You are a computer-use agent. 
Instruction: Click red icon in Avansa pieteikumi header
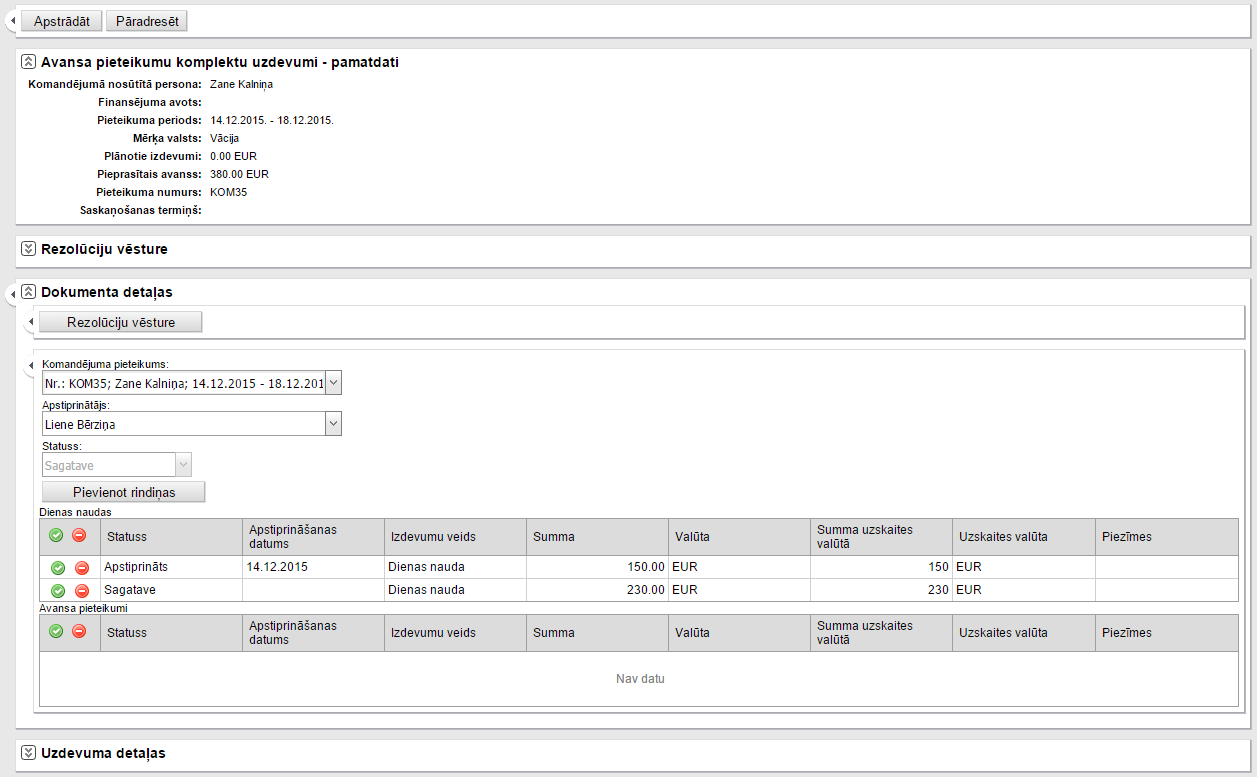click(x=79, y=631)
